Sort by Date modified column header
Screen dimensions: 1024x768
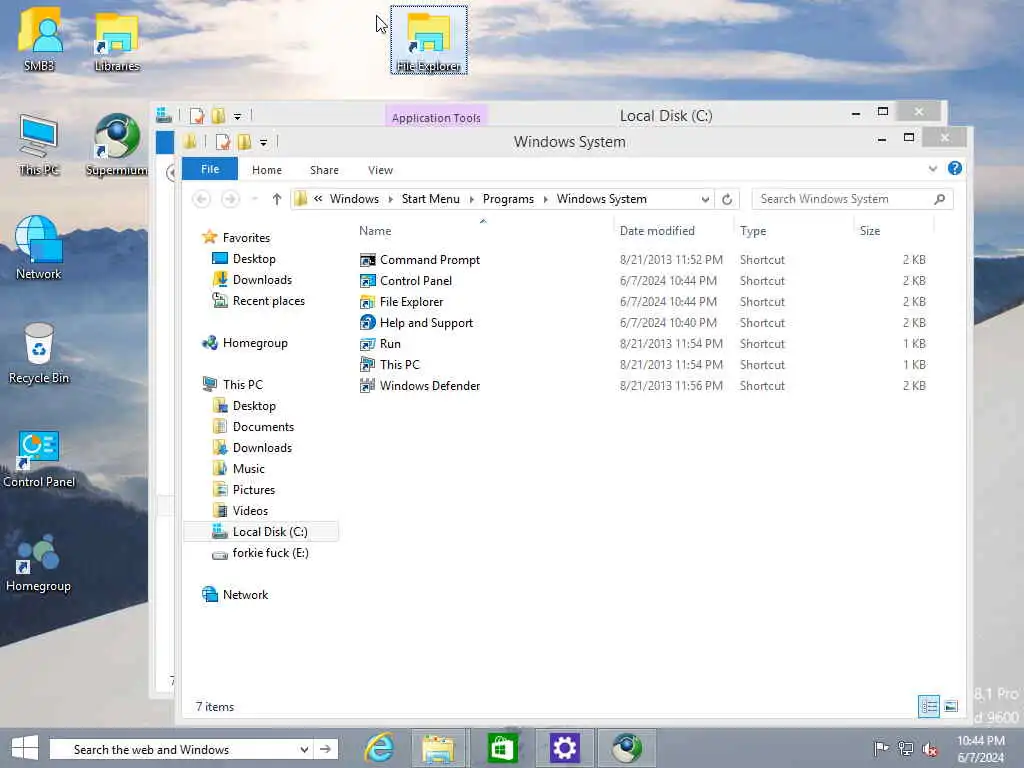(x=657, y=231)
